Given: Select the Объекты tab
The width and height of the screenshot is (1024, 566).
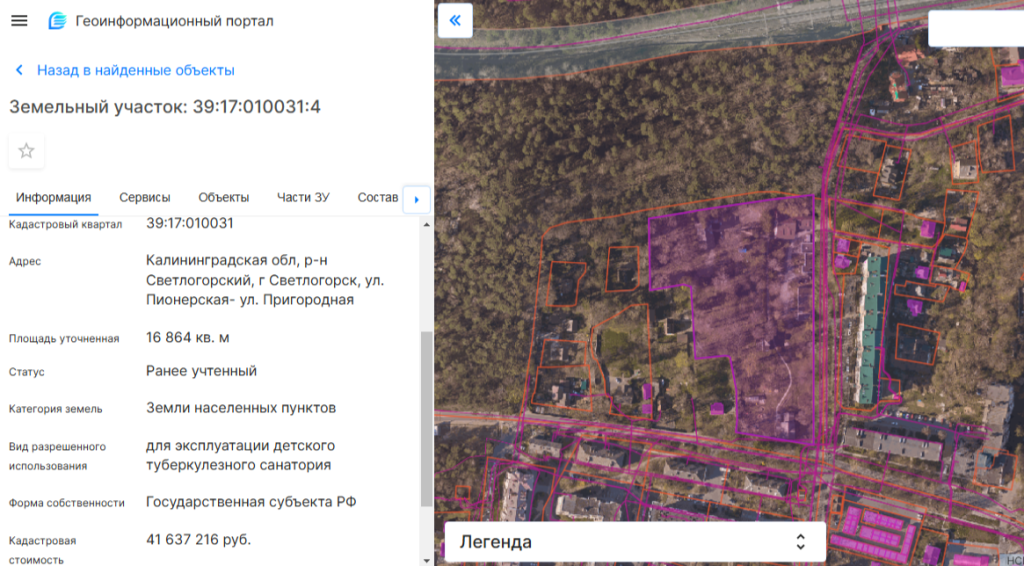Looking at the screenshot, I should 223,197.
